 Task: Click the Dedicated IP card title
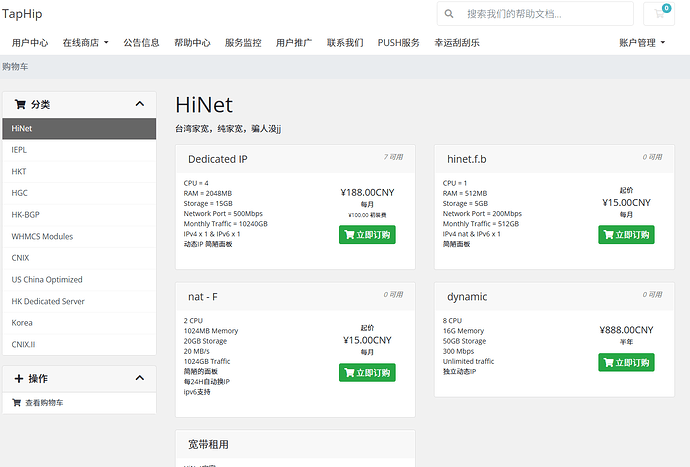(218, 159)
